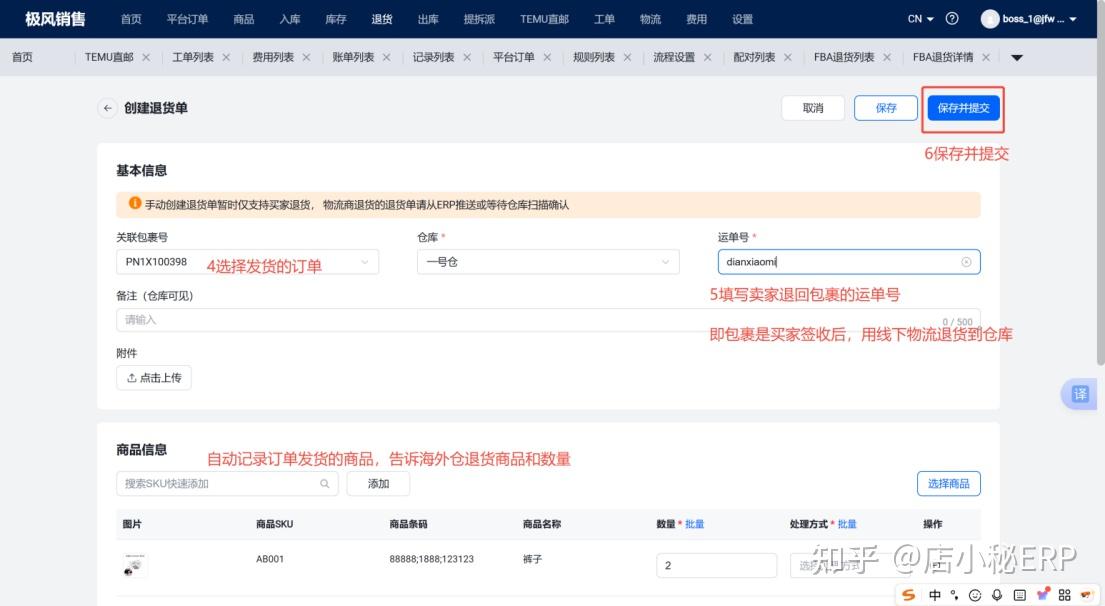1105x606 pixels.
Task: Close the 平台订单 tab
Action: 547,57
